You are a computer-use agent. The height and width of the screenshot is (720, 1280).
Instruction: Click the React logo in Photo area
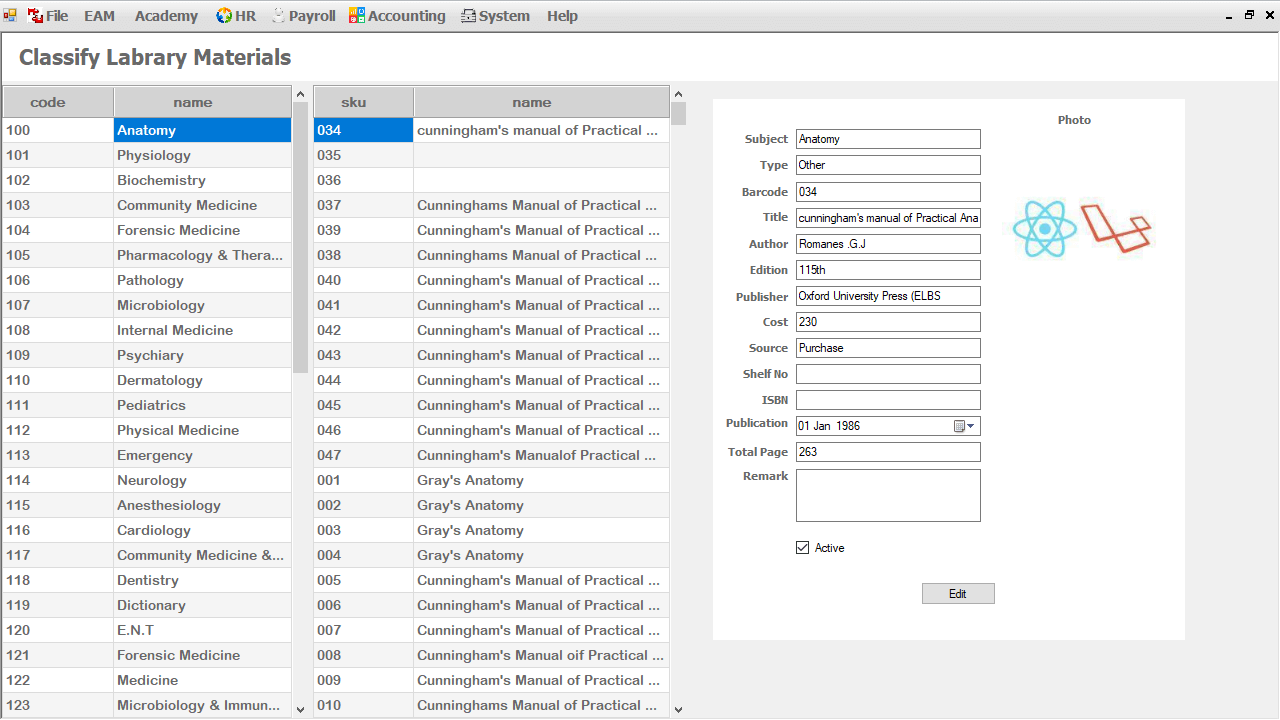coord(1044,229)
